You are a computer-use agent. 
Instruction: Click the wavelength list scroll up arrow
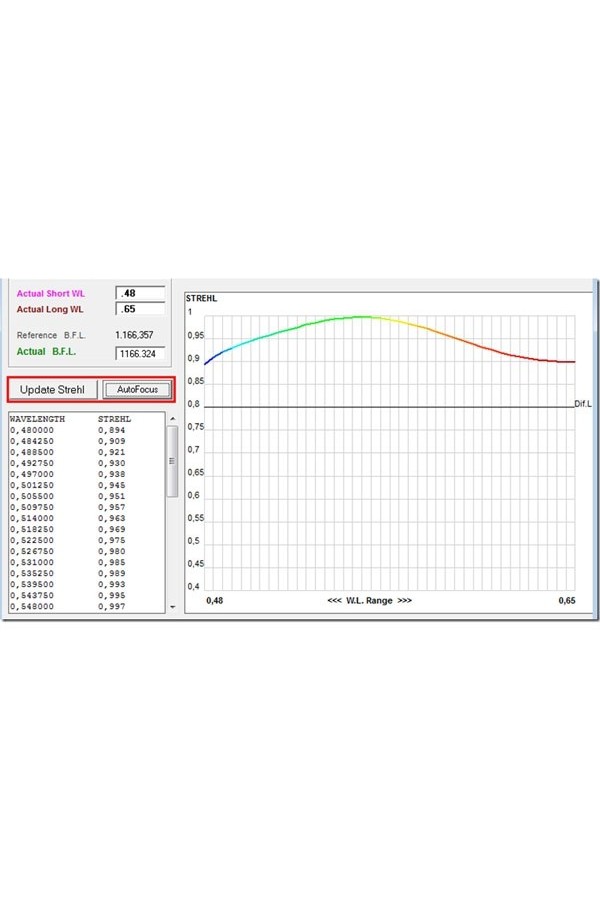172,418
